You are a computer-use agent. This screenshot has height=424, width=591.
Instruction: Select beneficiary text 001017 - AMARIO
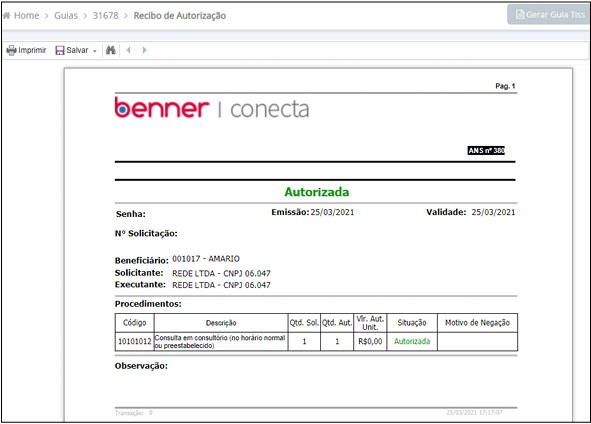coord(206,259)
